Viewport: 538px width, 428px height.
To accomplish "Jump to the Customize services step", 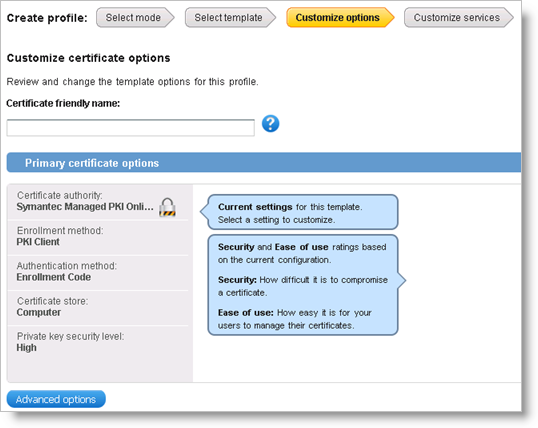I will click(x=459, y=18).
